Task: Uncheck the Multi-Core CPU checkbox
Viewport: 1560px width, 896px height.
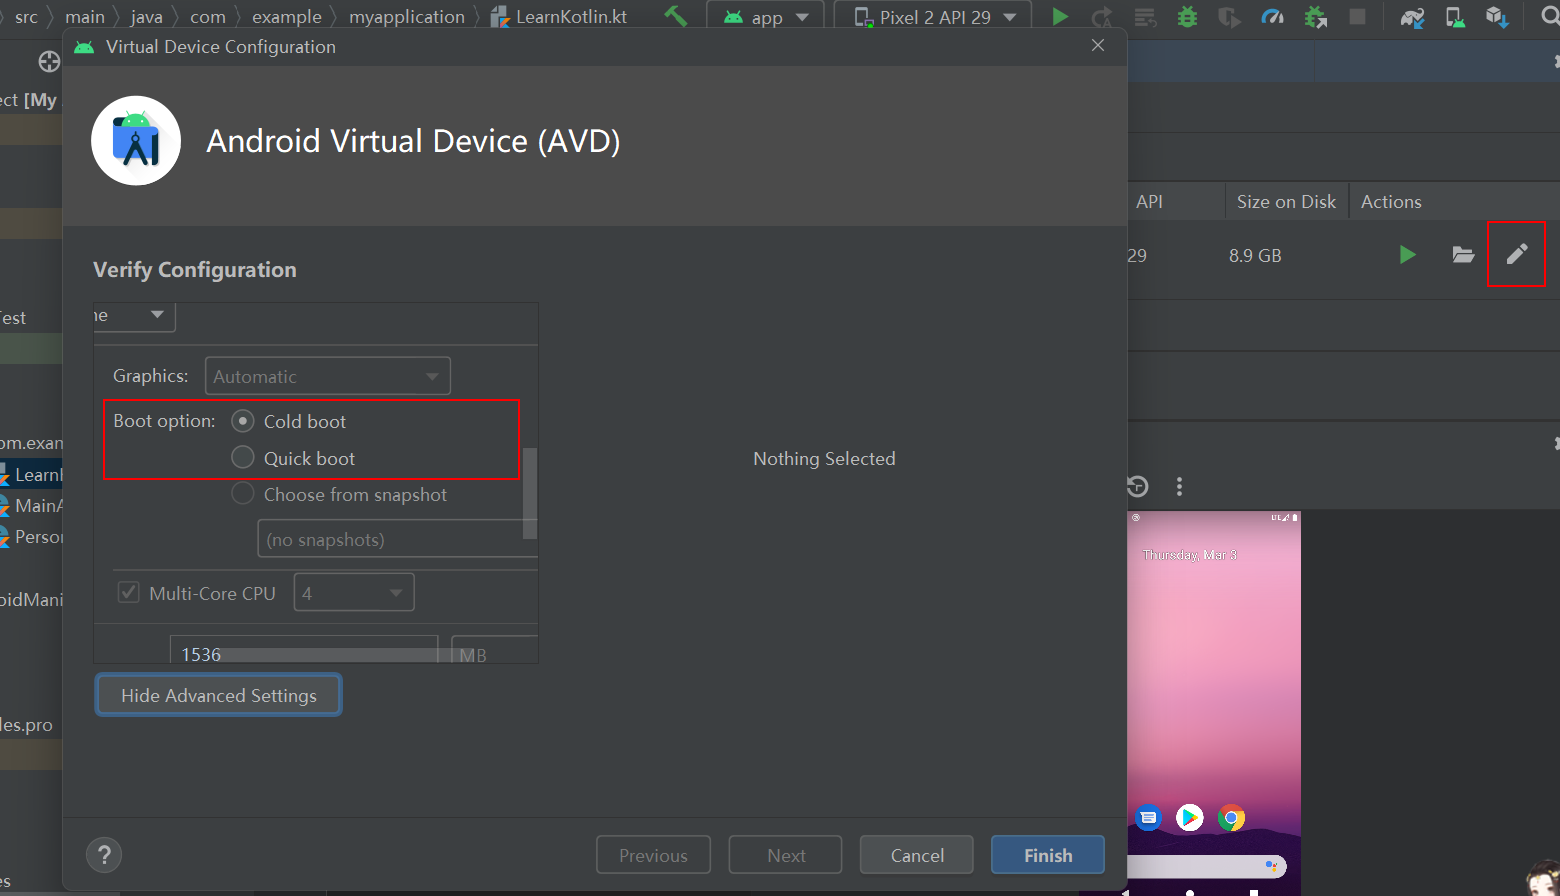Action: (x=128, y=592)
